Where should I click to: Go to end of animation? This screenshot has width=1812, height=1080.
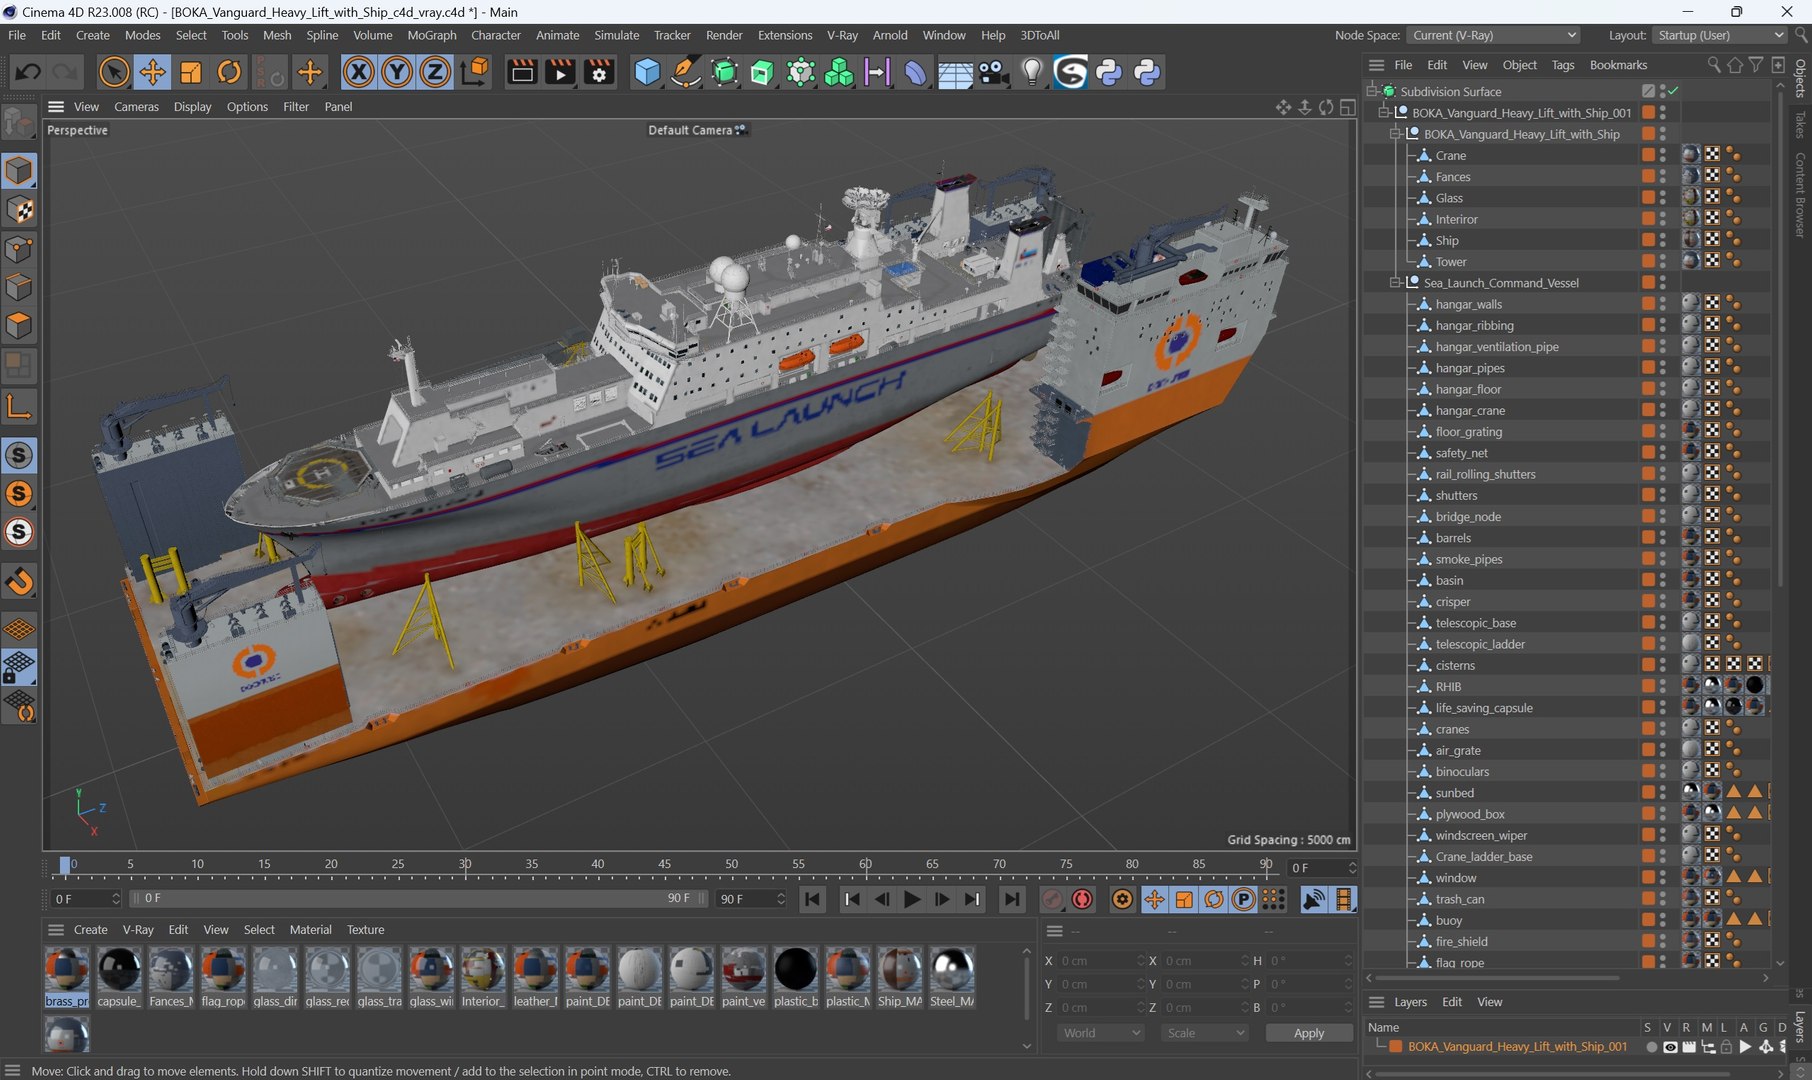[1012, 899]
